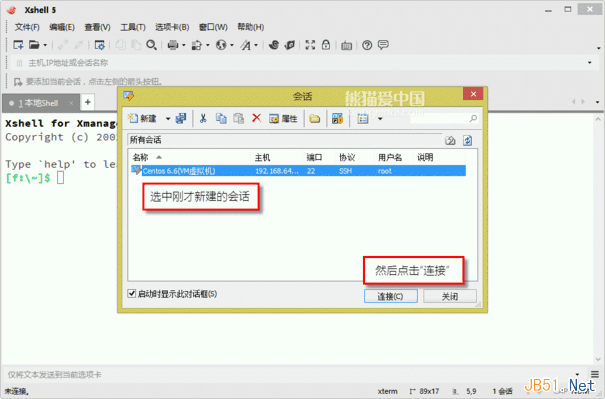605x399 pixels.
Task: Sort by the 名称 column header
Action: 190,157
